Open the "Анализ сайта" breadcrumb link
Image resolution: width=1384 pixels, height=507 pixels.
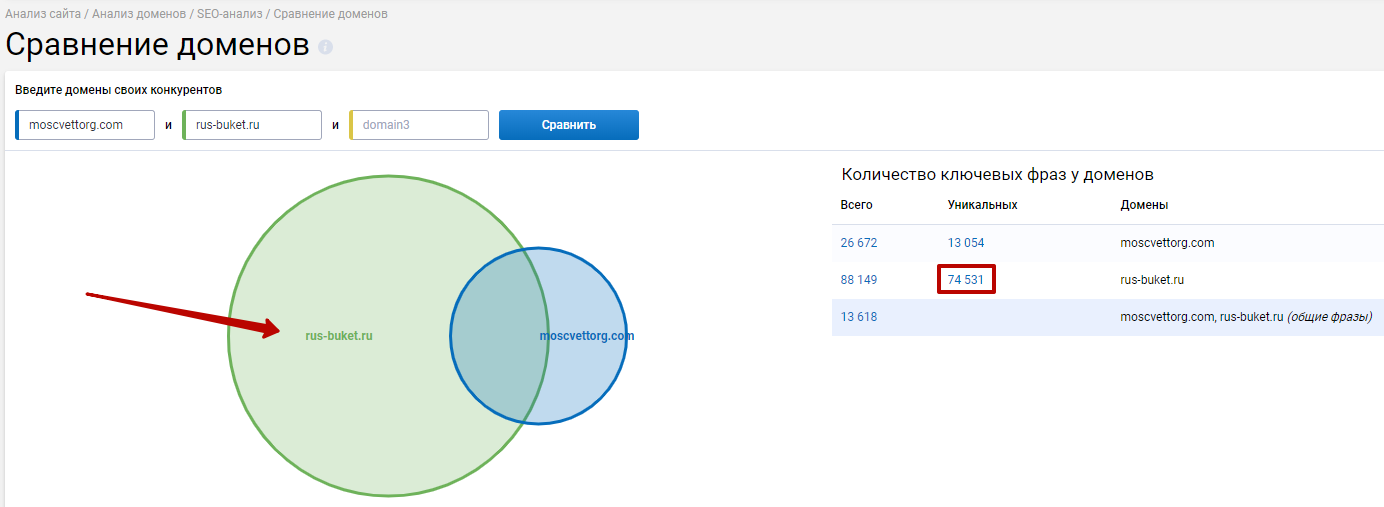tap(43, 14)
